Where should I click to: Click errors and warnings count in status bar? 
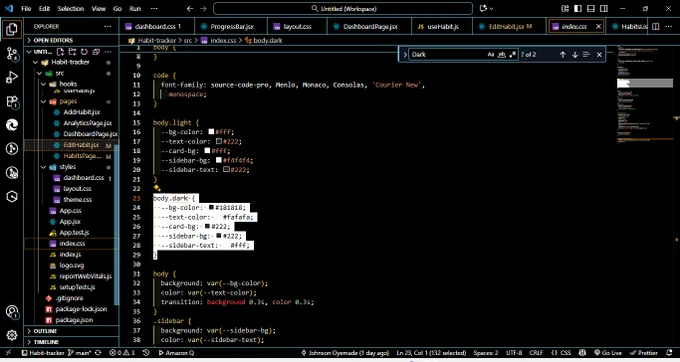[122, 353]
